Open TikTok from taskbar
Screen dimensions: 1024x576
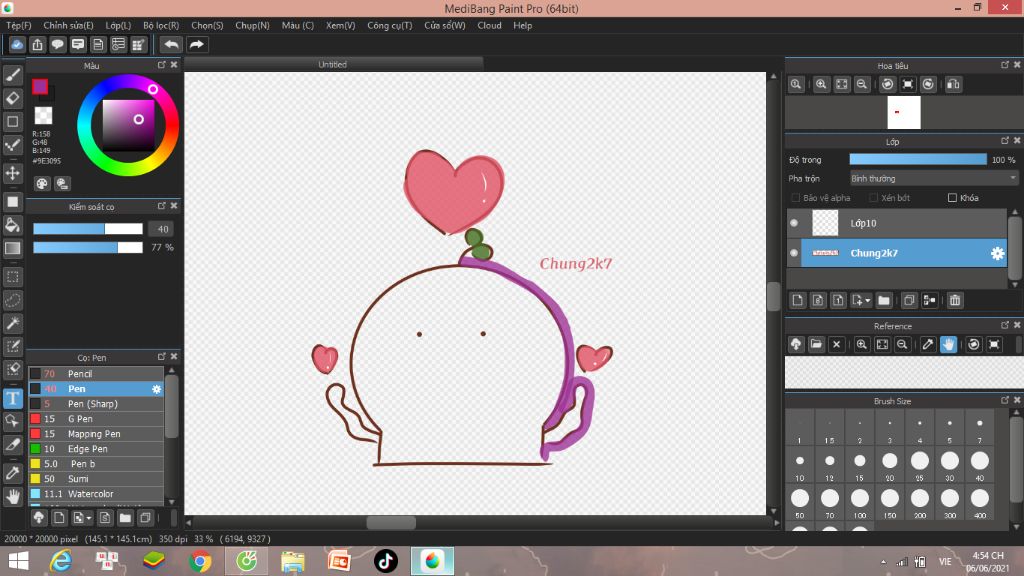coord(385,561)
